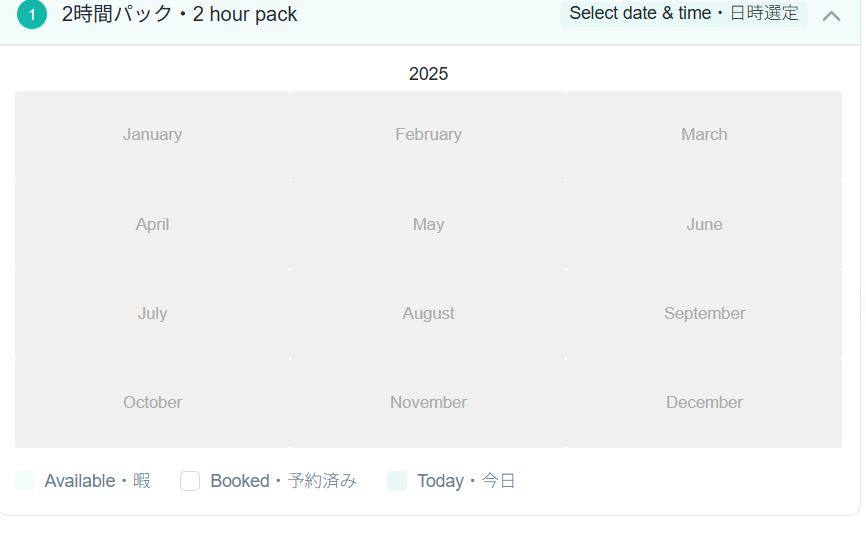Click the step 1 circle badge
This screenshot has width=866, height=548.
(32, 15)
